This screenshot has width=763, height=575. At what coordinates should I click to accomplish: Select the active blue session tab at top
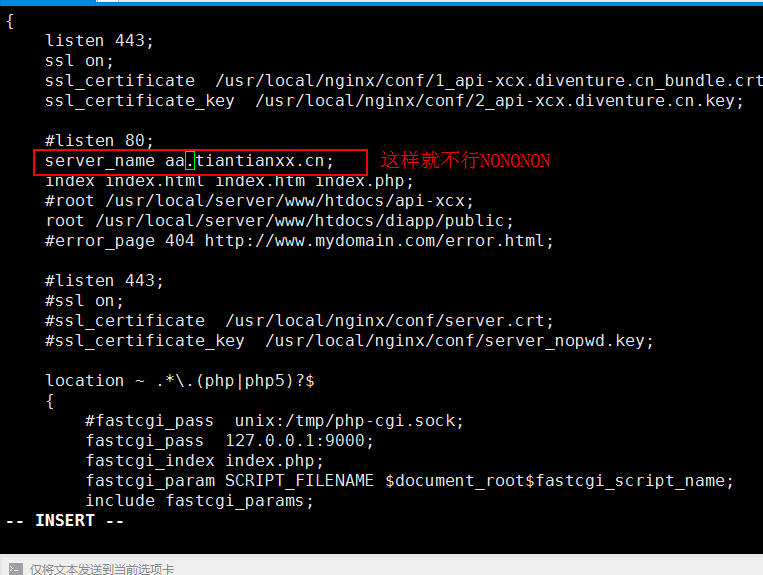48,2
